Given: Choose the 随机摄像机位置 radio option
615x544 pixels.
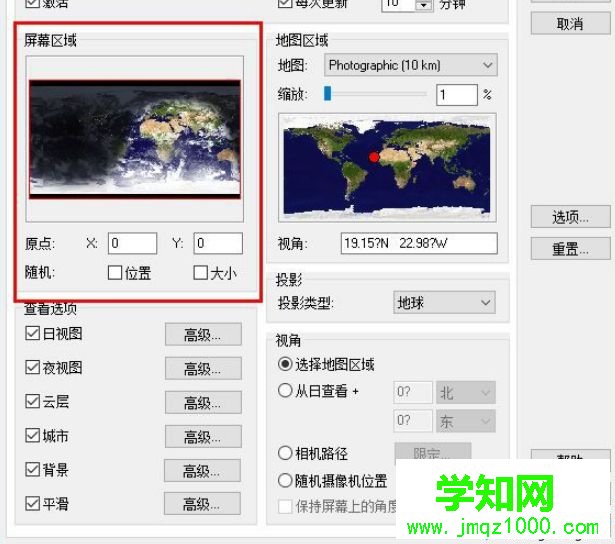Looking at the screenshot, I should (285, 480).
